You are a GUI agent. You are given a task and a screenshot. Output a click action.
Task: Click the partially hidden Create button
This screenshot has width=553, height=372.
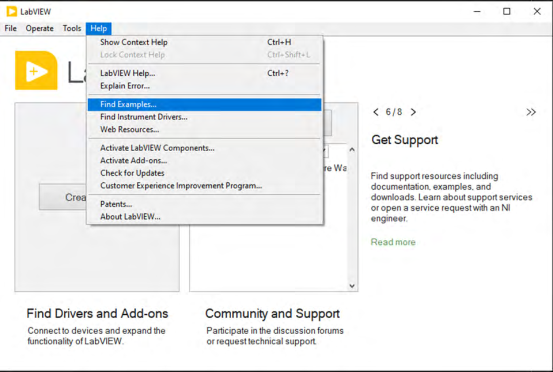pos(63,197)
